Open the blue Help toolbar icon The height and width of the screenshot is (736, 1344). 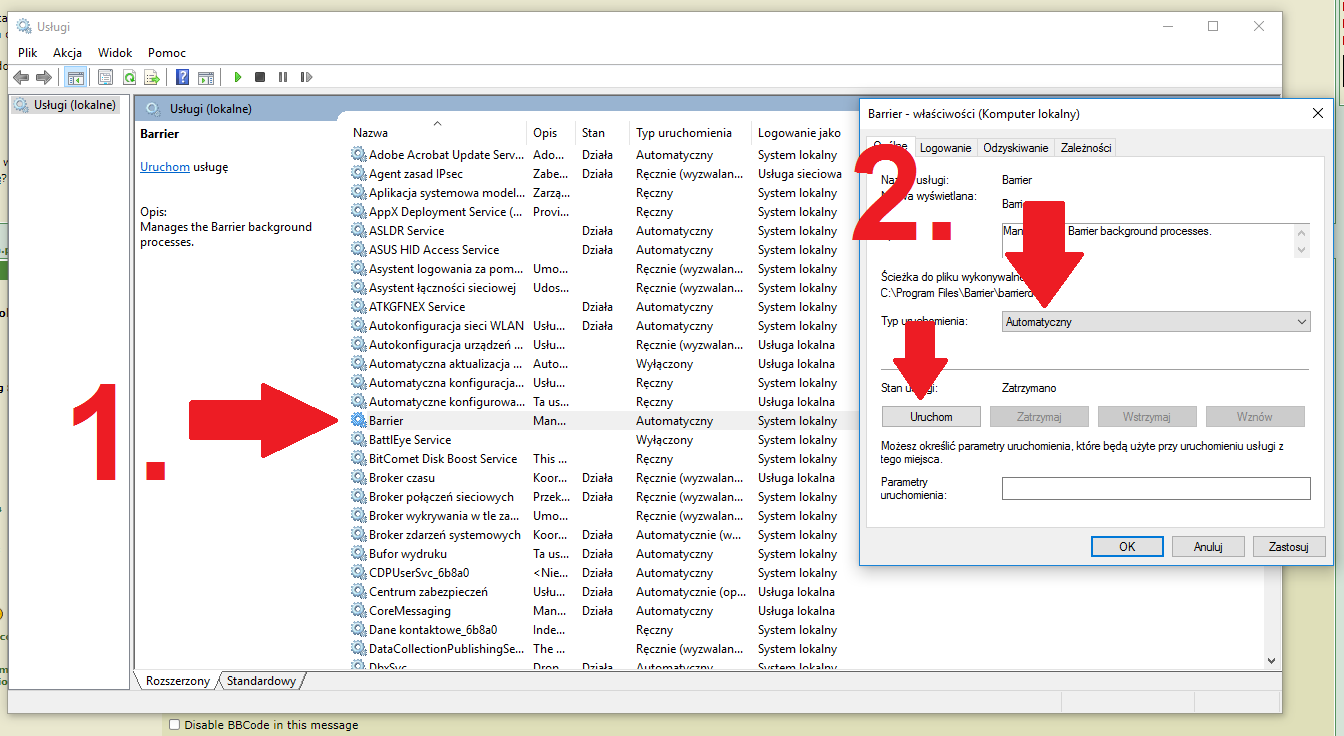point(183,77)
